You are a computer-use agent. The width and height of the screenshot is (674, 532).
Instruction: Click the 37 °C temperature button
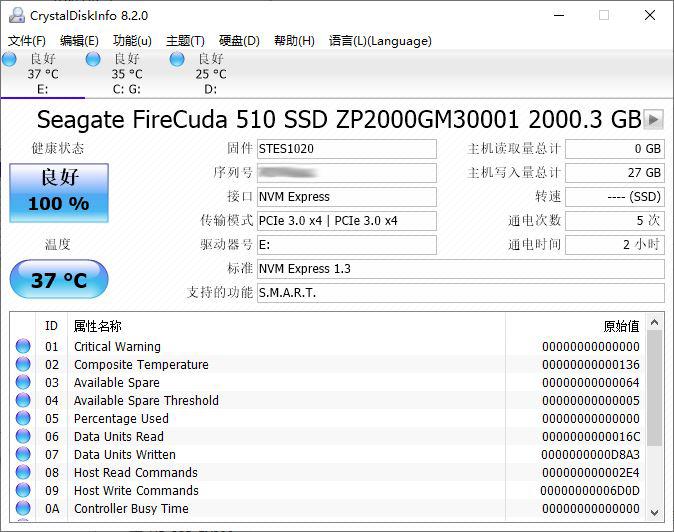click(x=59, y=279)
